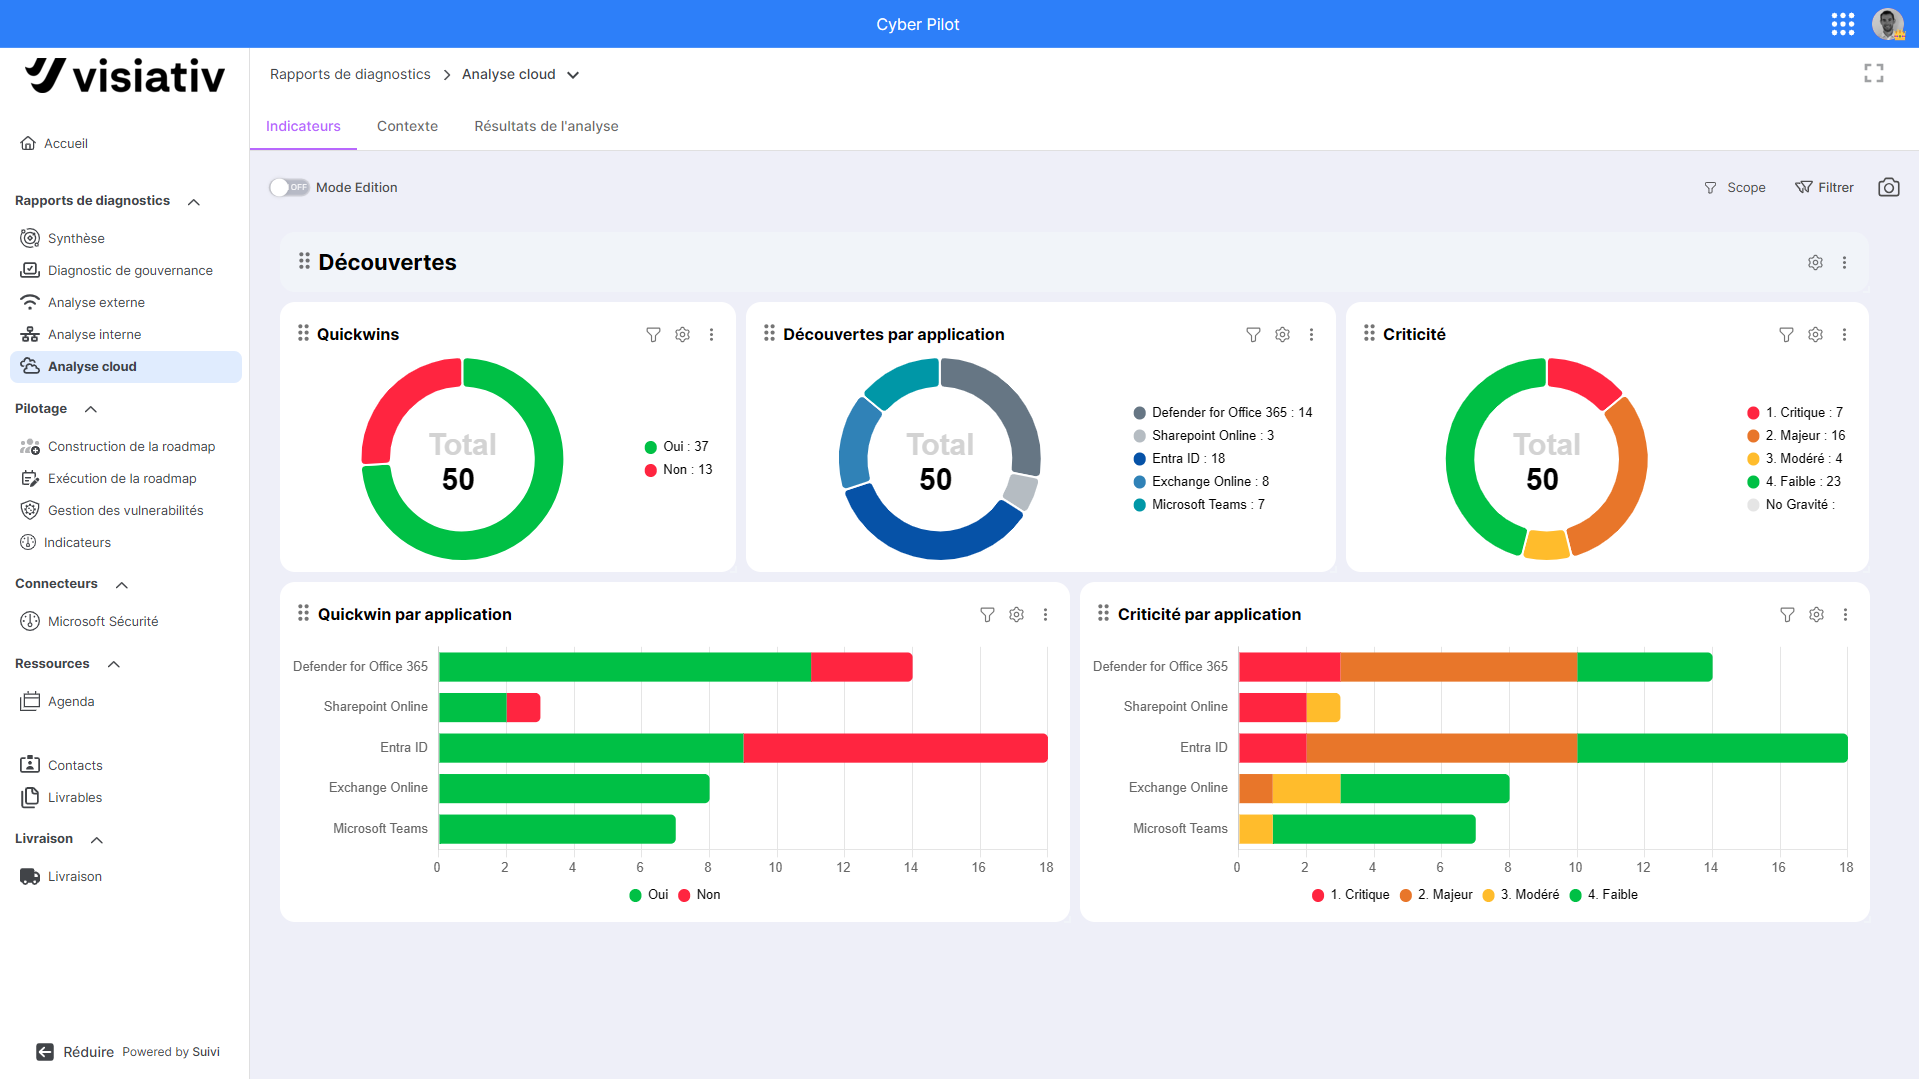The height and width of the screenshot is (1079, 1919).
Task: Open the Filtrer button
Action: (1824, 188)
